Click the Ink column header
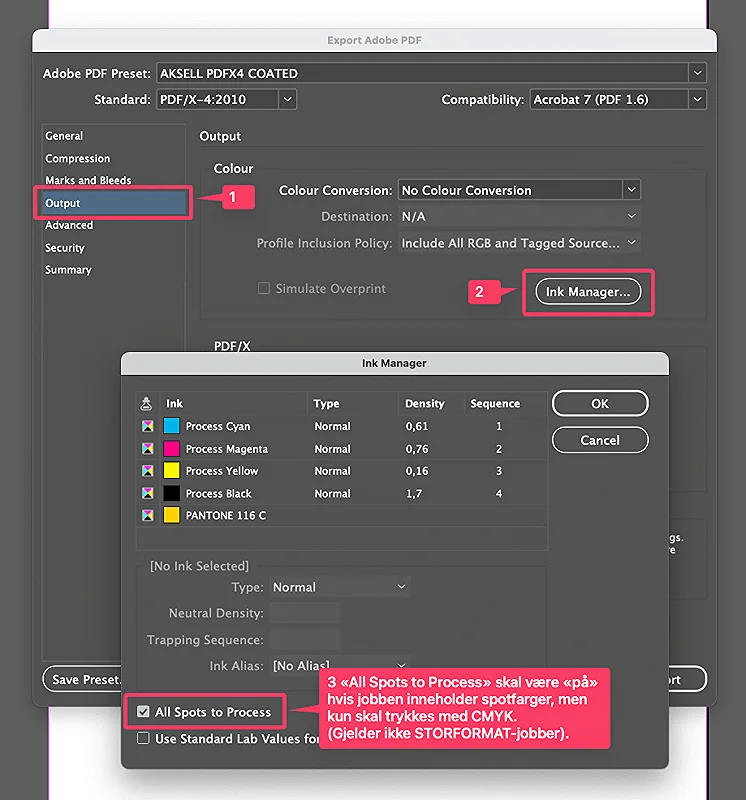The image size is (746, 800). pyautogui.click(x=234, y=404)
